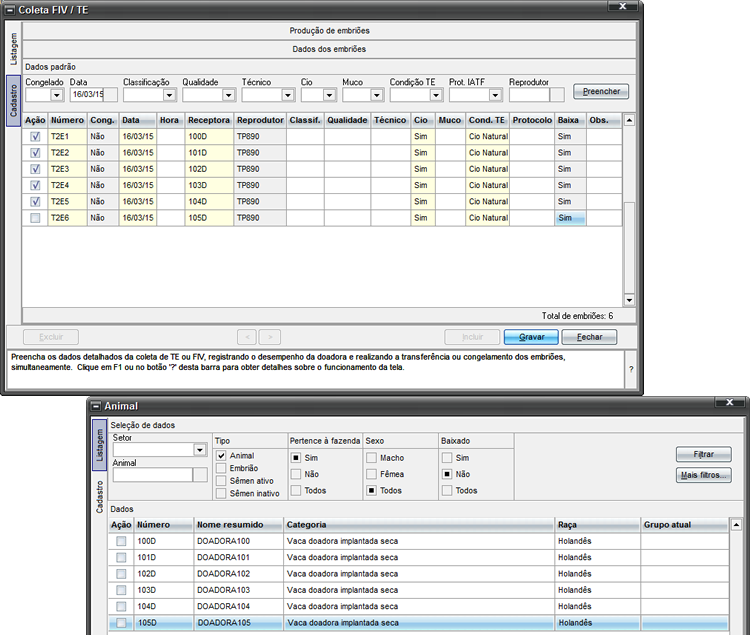Expand the Dados dos embriões section header
The image size is (750, 635).
pos(329,49)
